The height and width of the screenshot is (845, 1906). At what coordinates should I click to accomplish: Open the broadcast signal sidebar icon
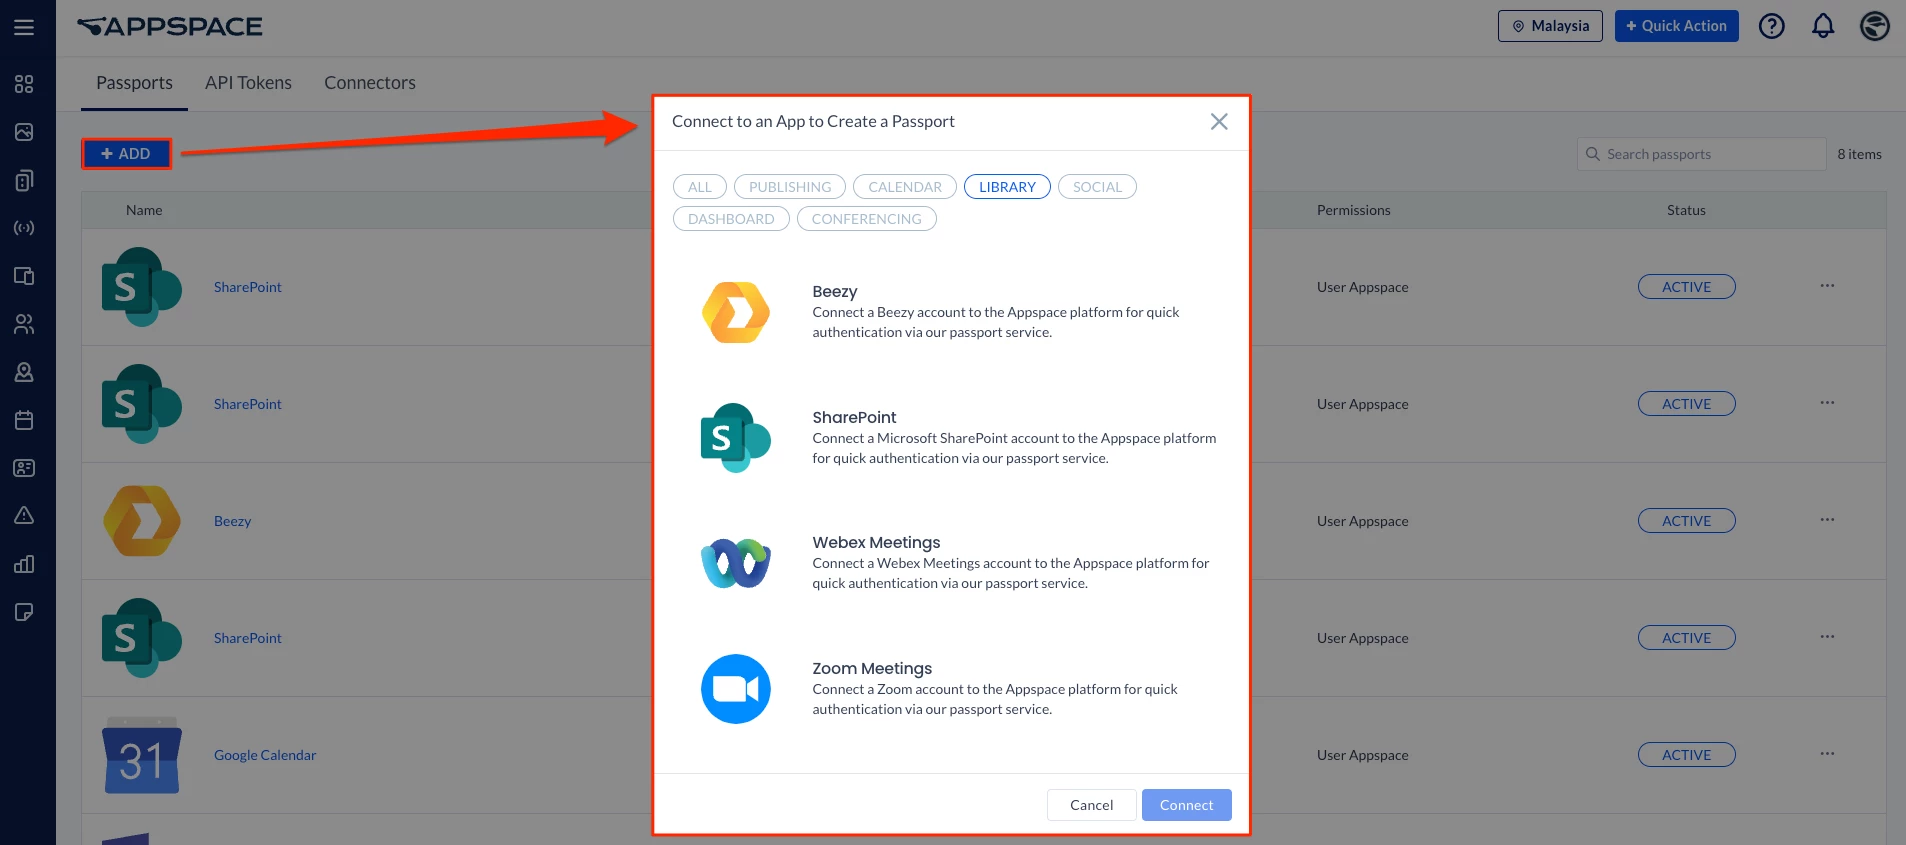[x=24, y=228]
